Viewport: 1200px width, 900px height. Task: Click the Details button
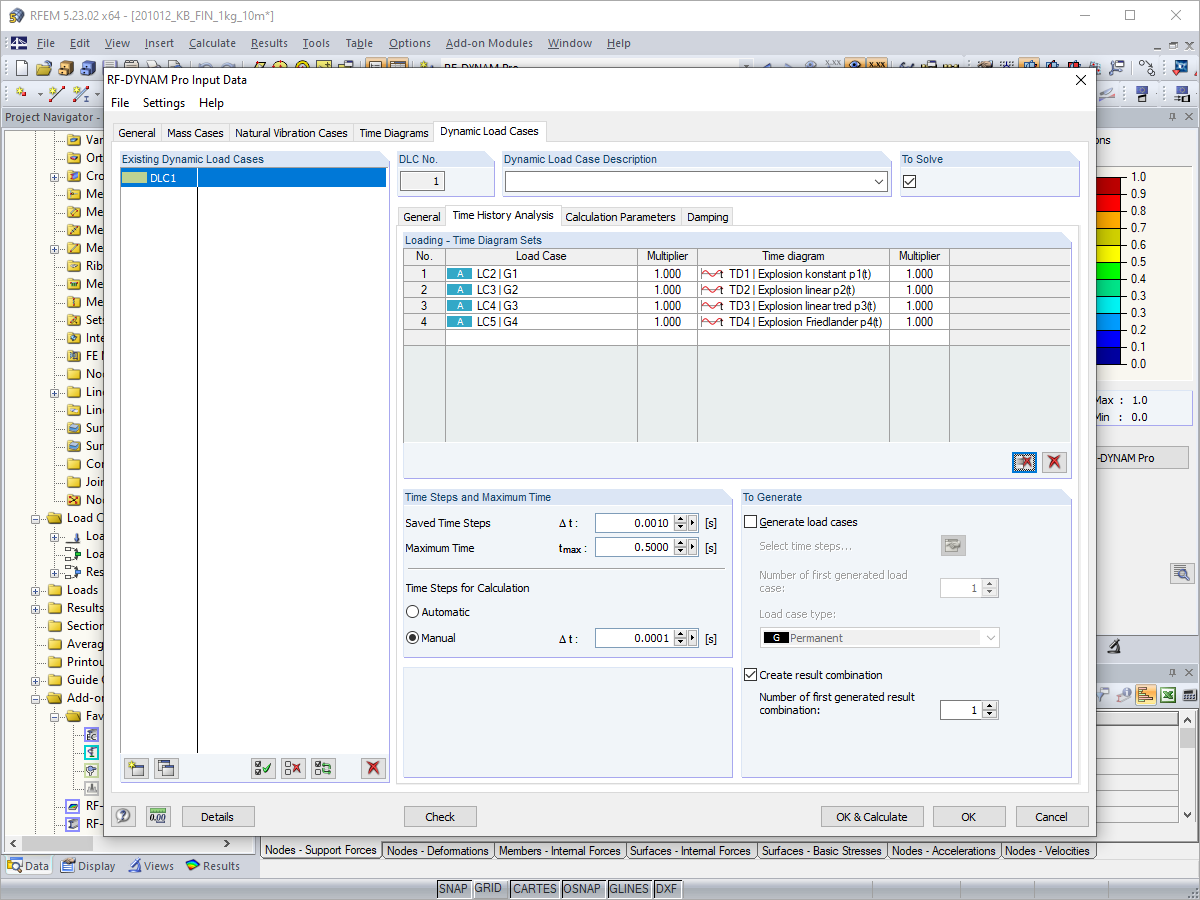[x=218, y=816]
